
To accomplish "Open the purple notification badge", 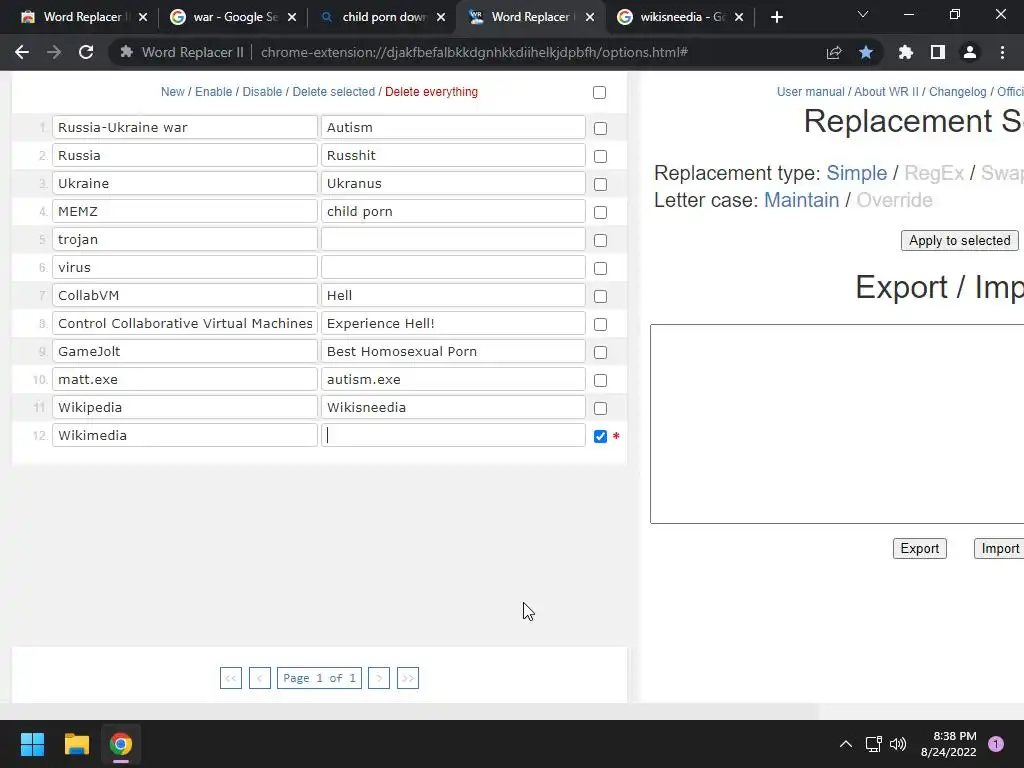I will click(996, 744).
